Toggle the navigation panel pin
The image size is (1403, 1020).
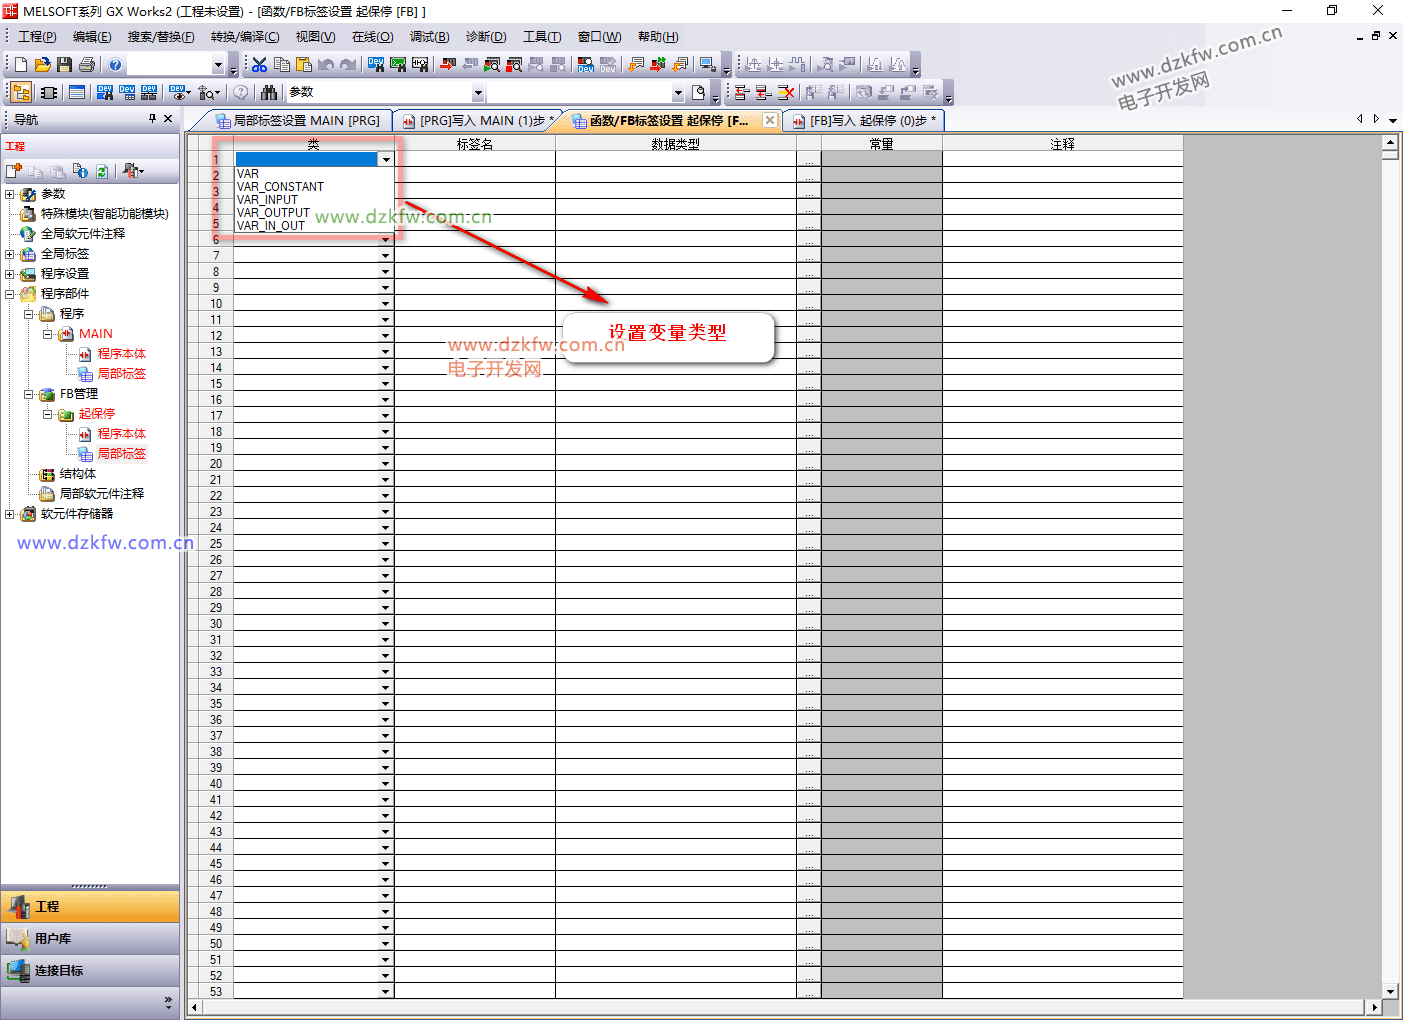tap(152, 119)
